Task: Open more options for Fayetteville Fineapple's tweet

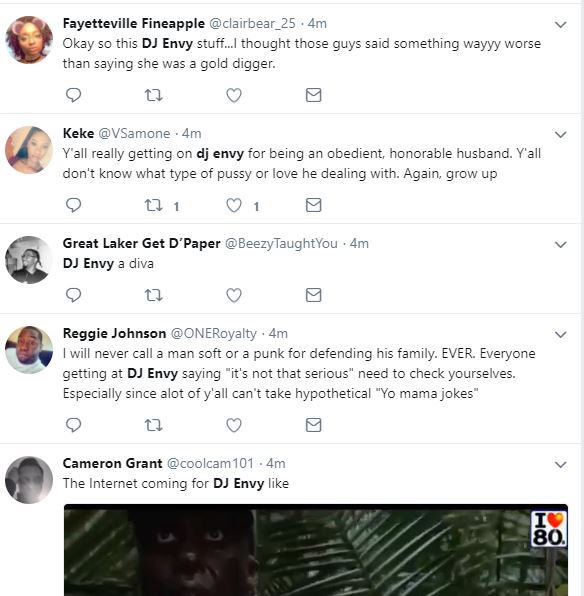Action: pos(561,25)
